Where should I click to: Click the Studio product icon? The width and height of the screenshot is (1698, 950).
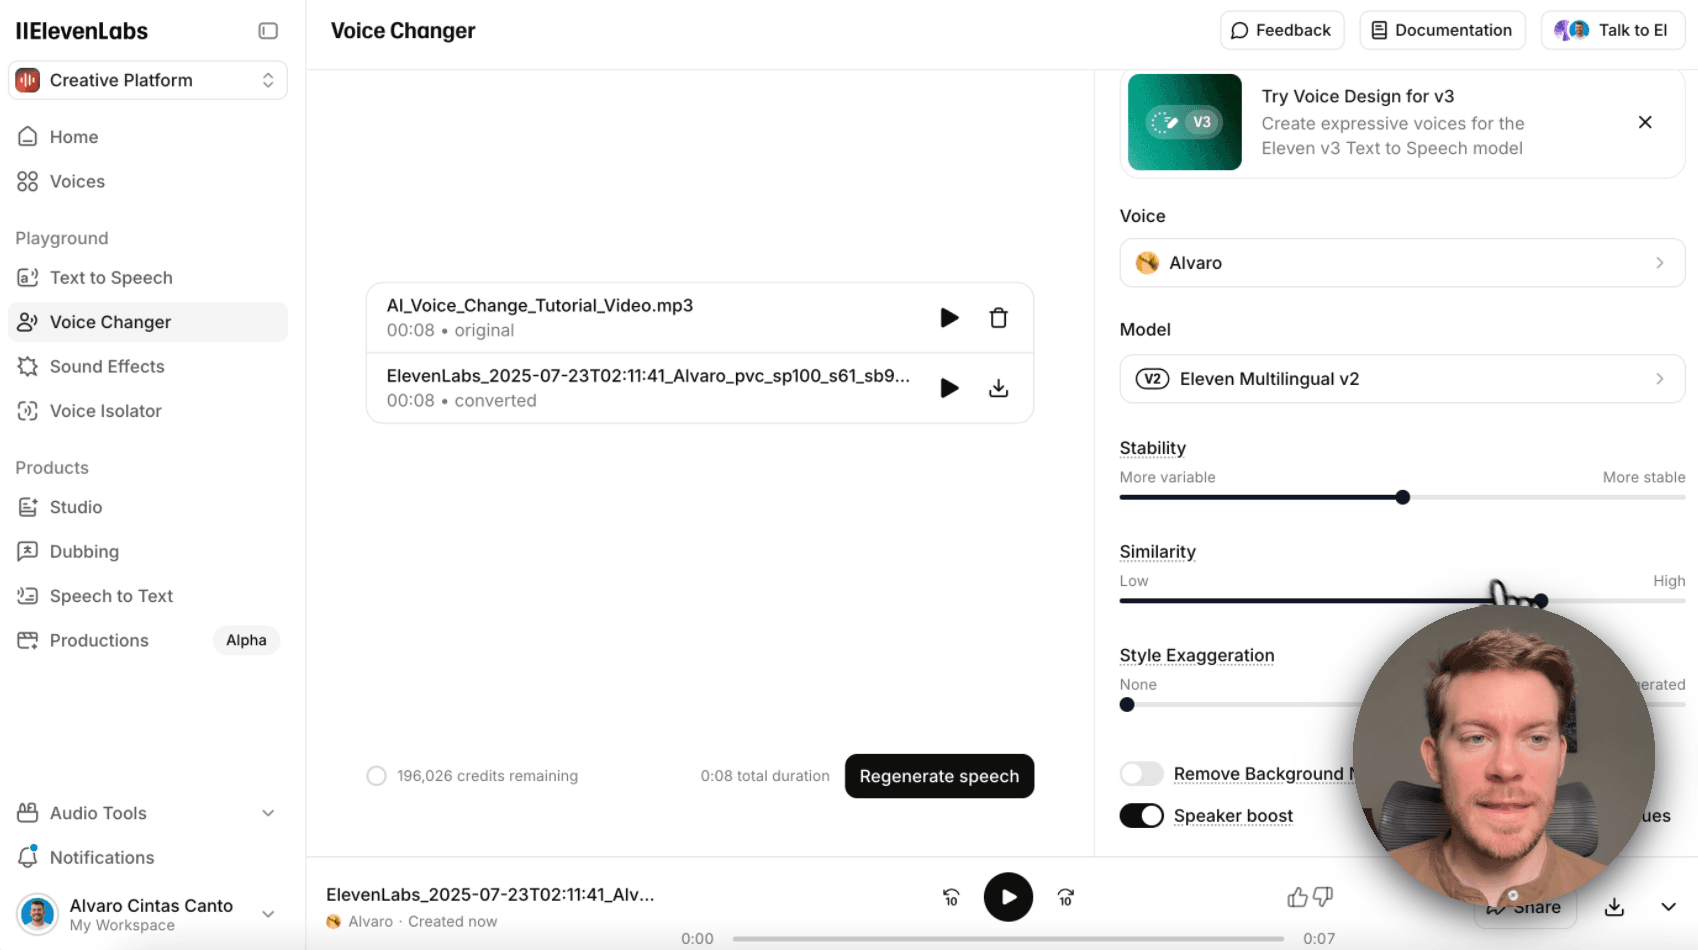28,507
